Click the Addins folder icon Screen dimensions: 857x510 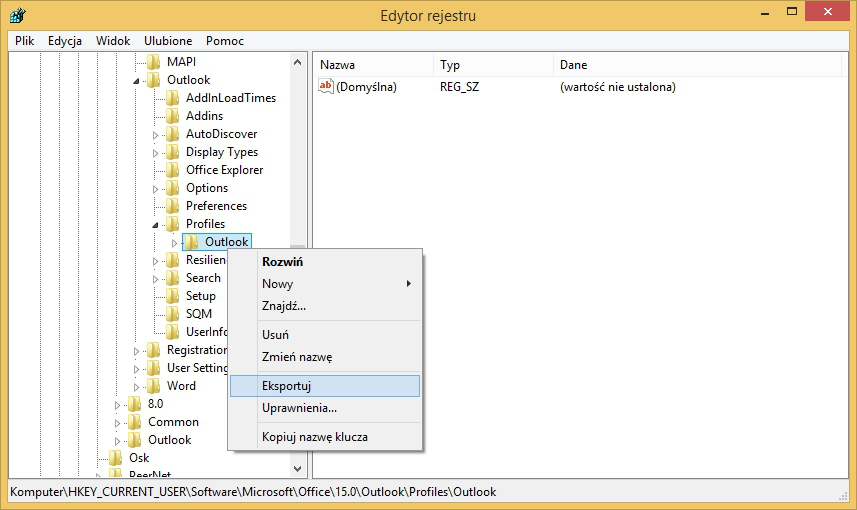(x=173, y=116)
